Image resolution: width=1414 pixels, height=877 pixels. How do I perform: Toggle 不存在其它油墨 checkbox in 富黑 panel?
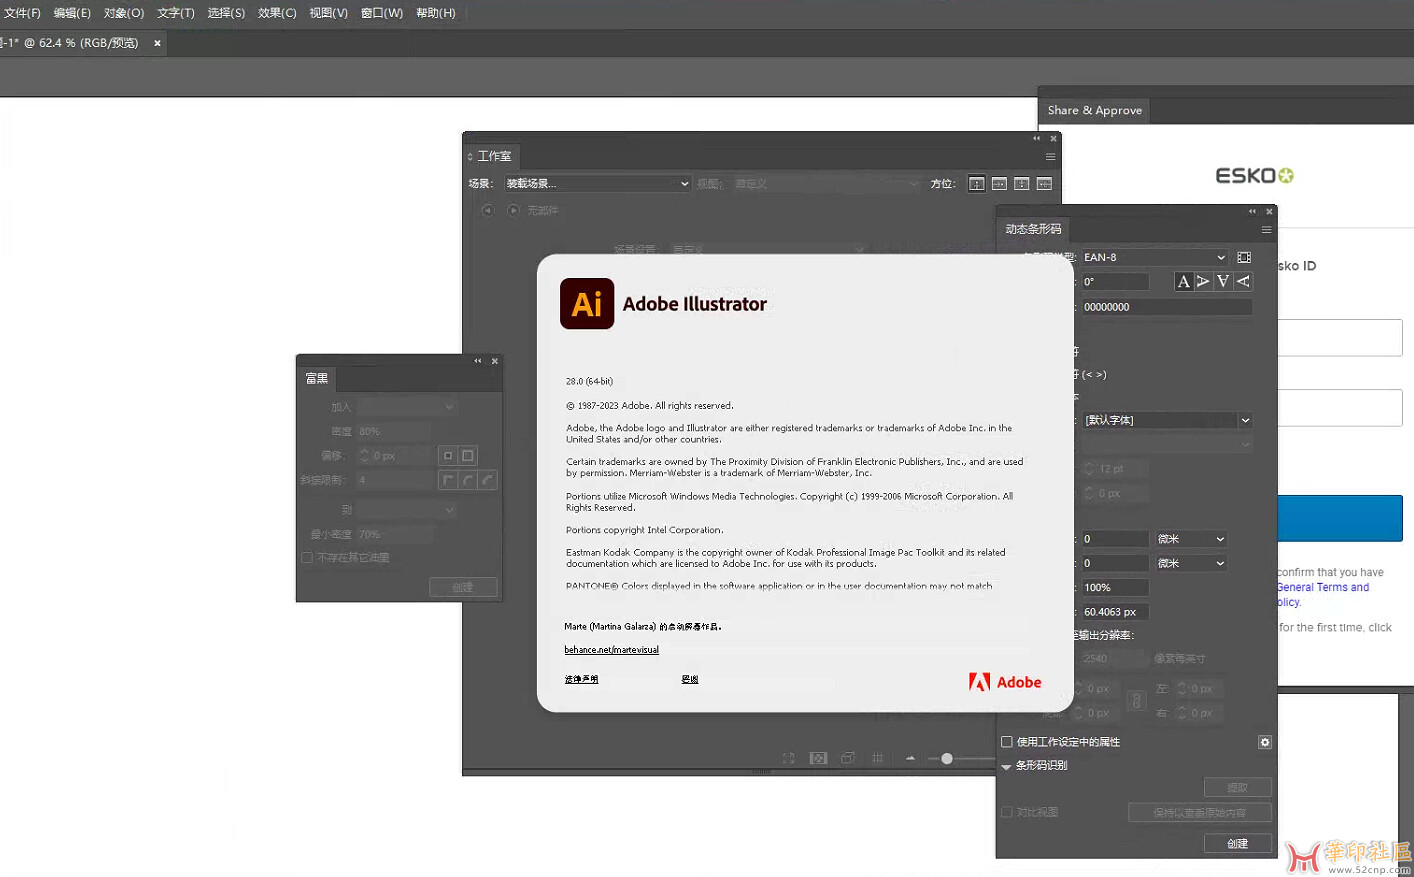[307, 558]
